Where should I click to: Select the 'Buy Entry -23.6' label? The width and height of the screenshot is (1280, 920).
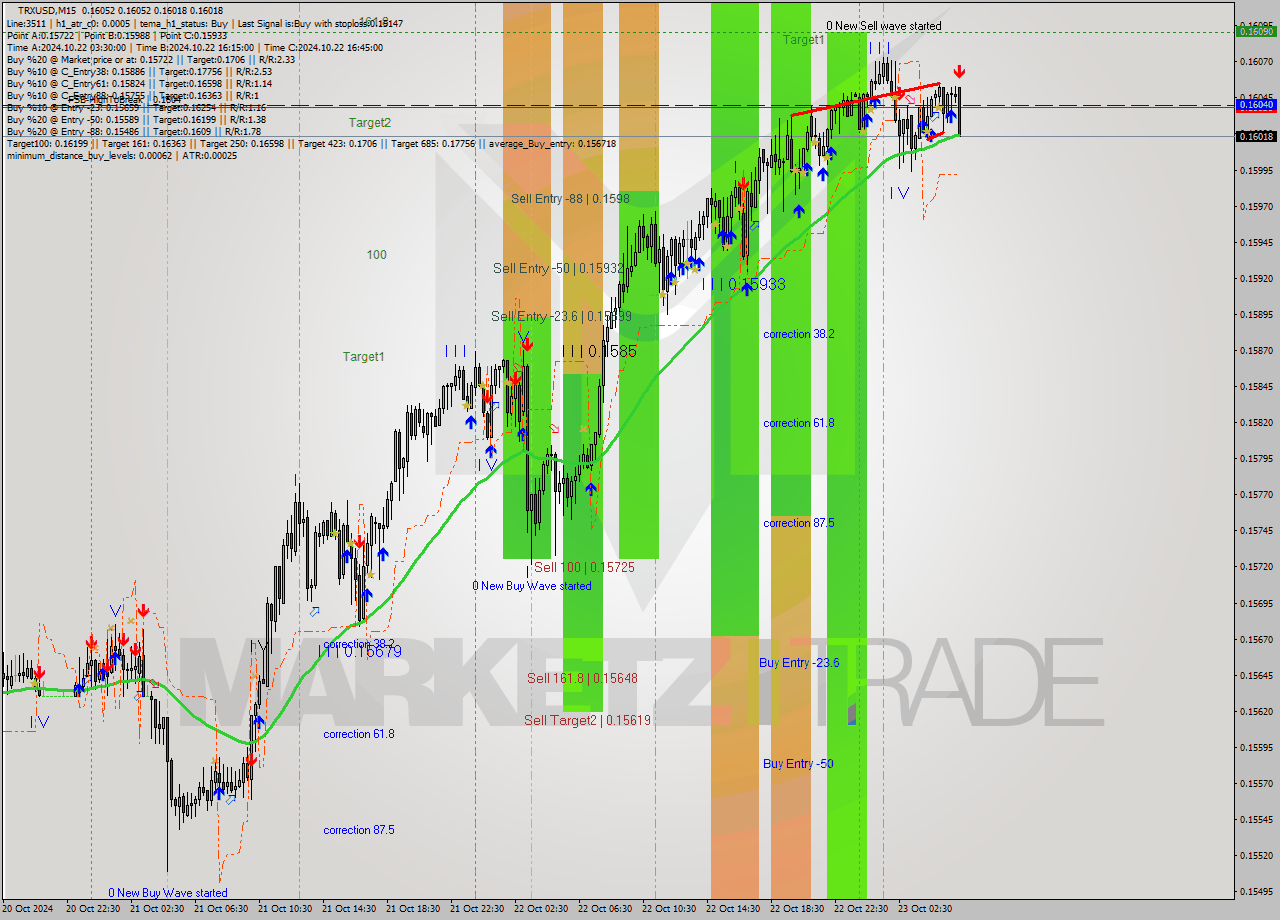click(799, 662)
